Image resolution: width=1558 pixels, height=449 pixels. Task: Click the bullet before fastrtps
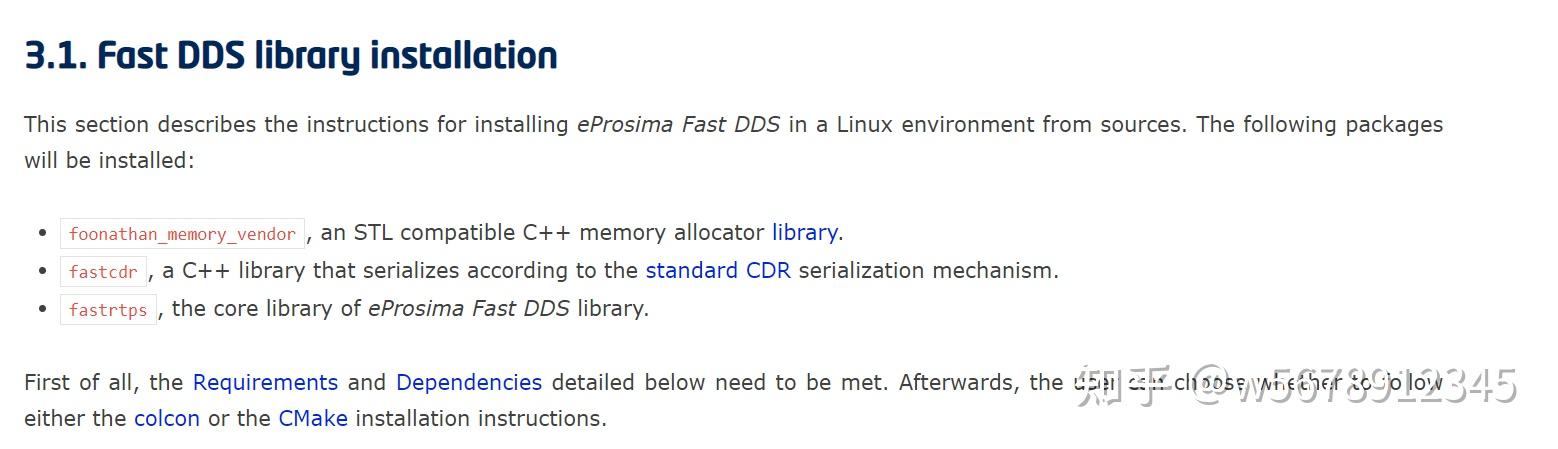pos(42,309)
